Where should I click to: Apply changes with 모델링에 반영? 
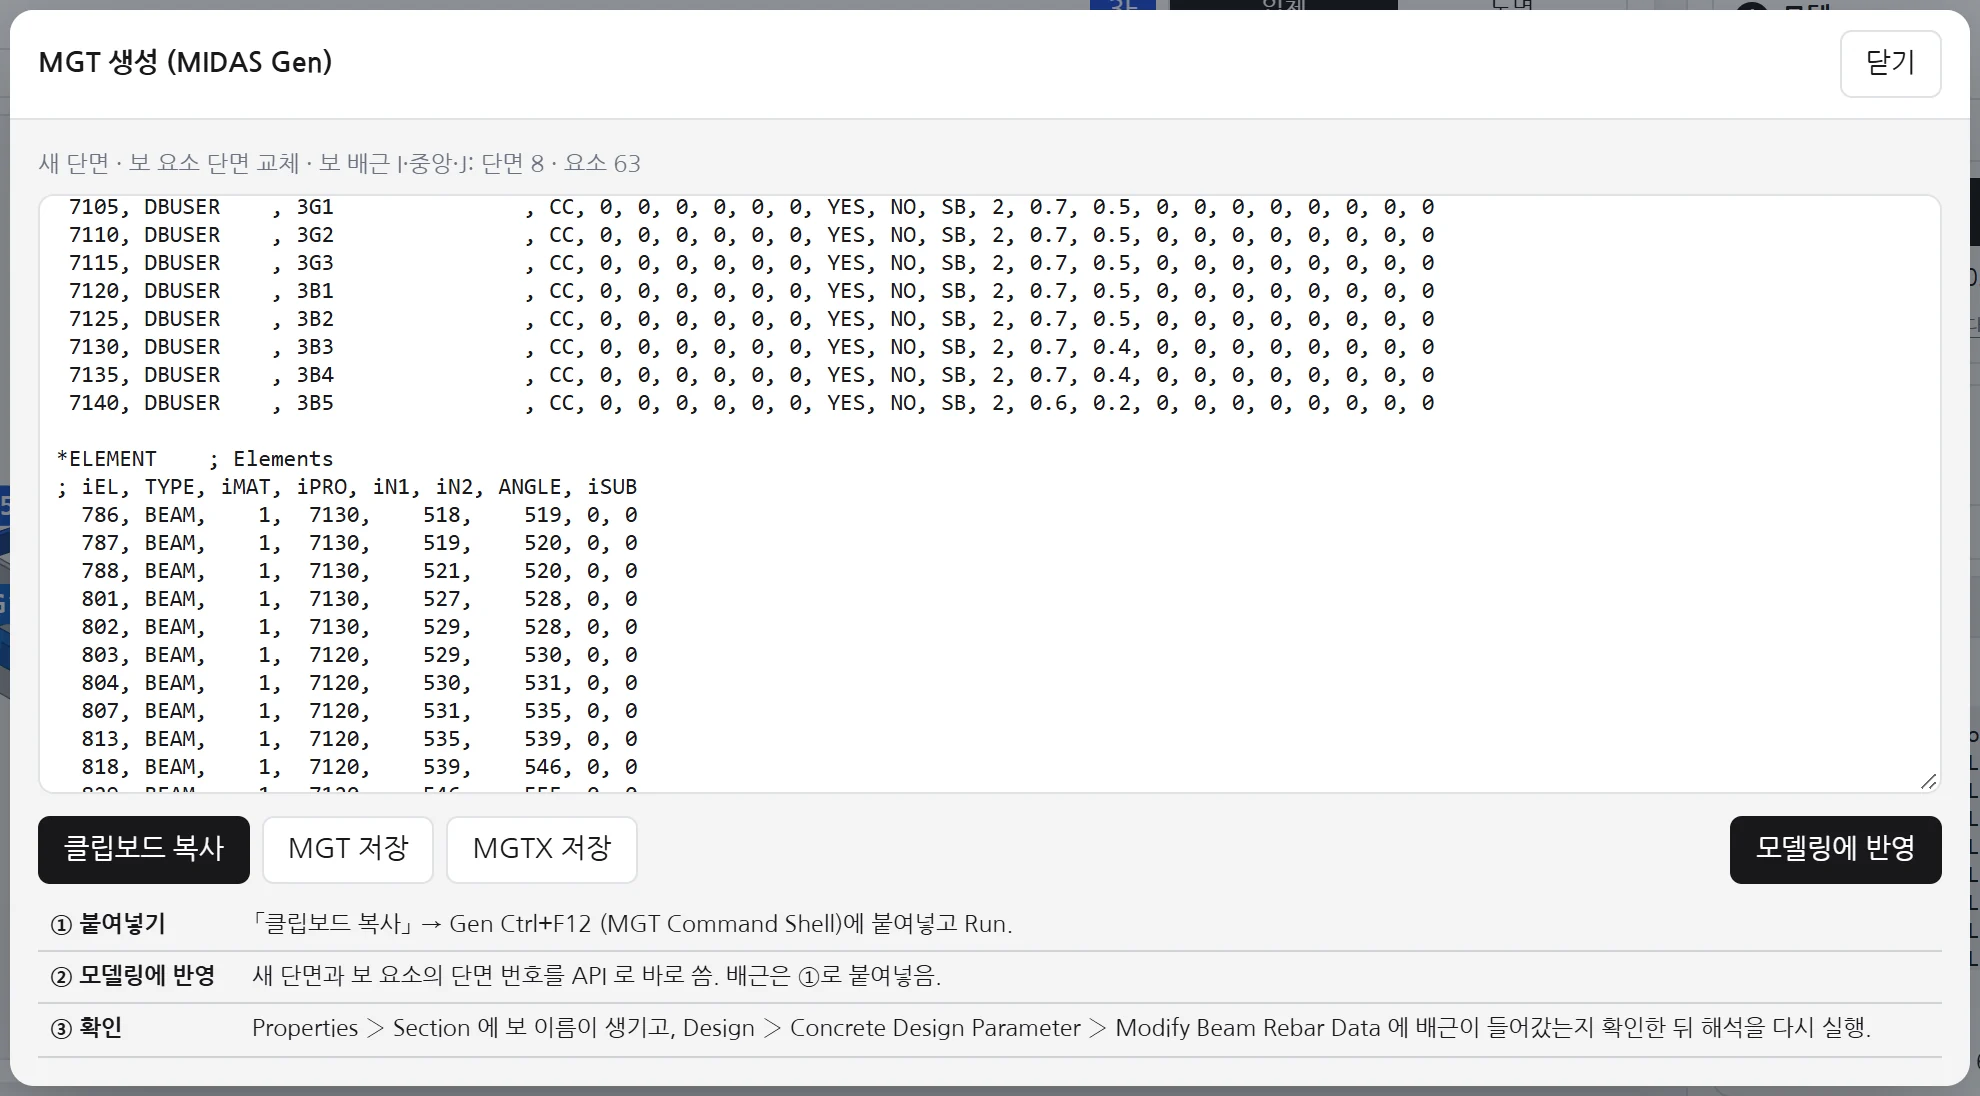[x=1835, y=849]
